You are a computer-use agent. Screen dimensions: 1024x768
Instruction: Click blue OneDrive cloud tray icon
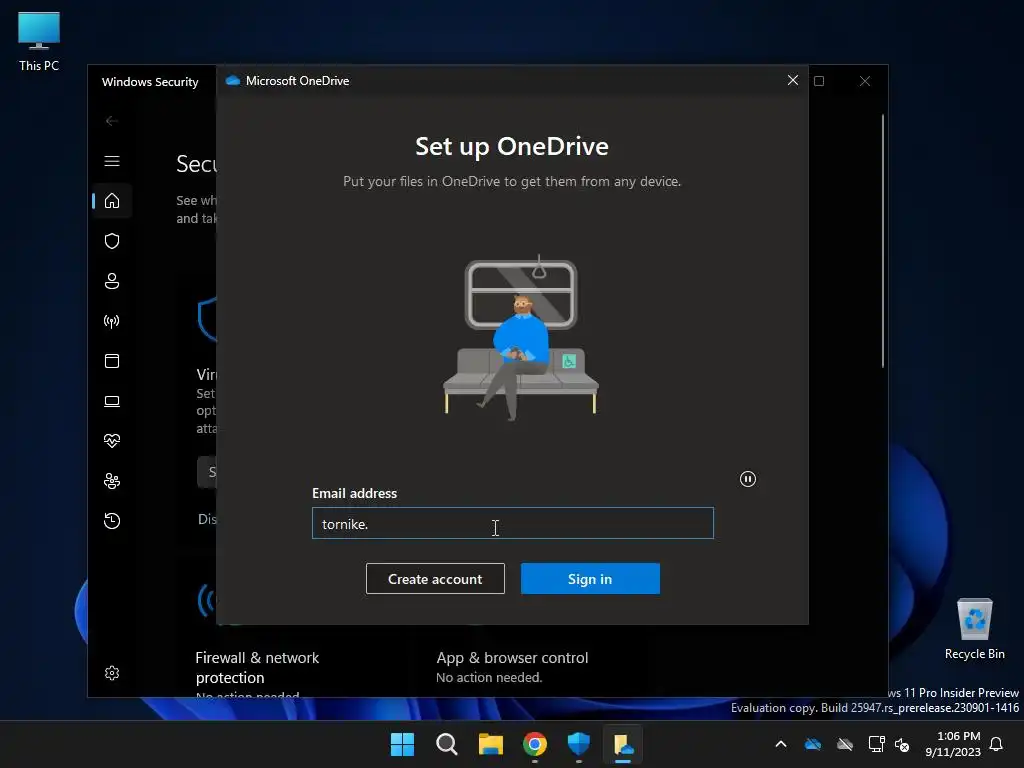[813, 744]
